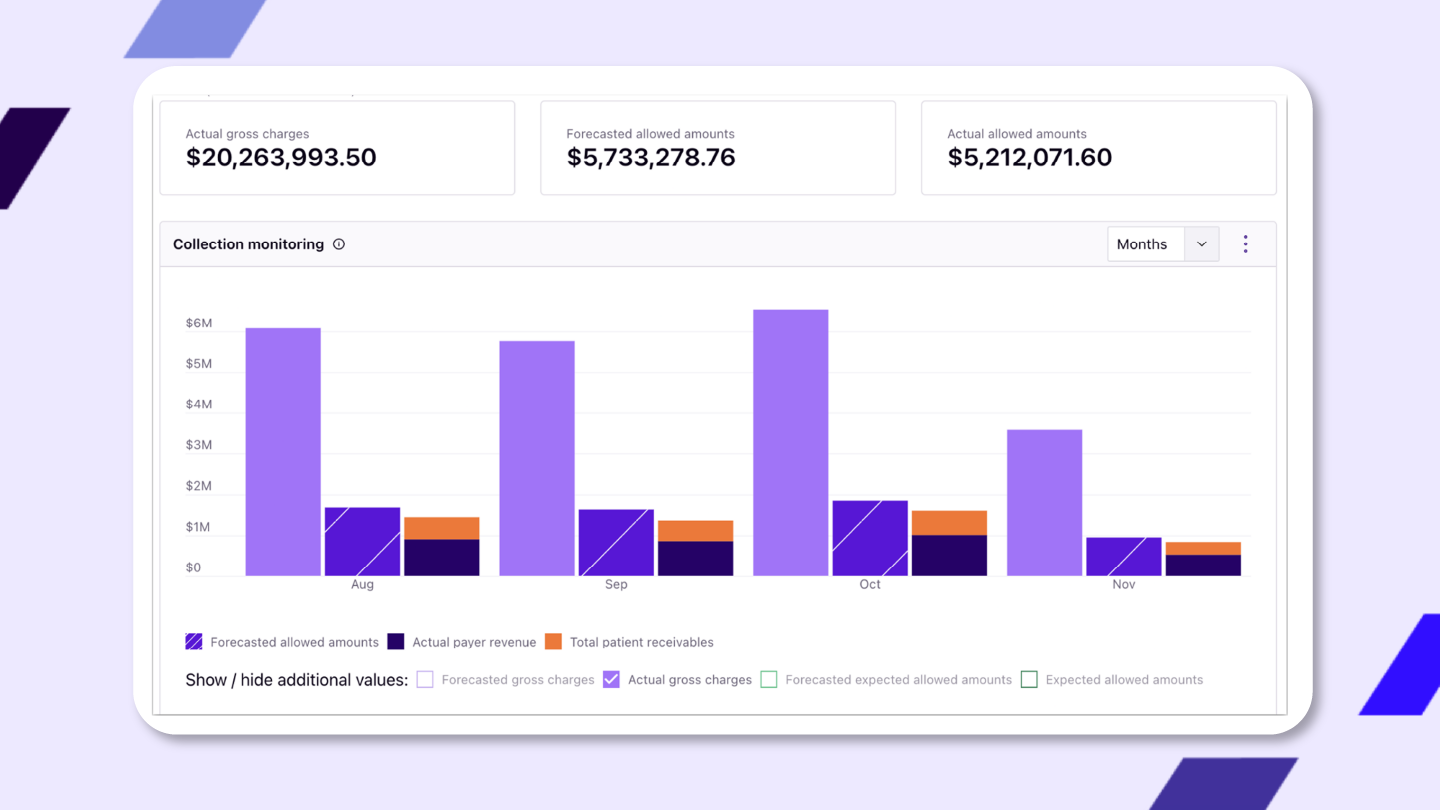Click the Total patient receivables legend swatch

coord(553,642)
